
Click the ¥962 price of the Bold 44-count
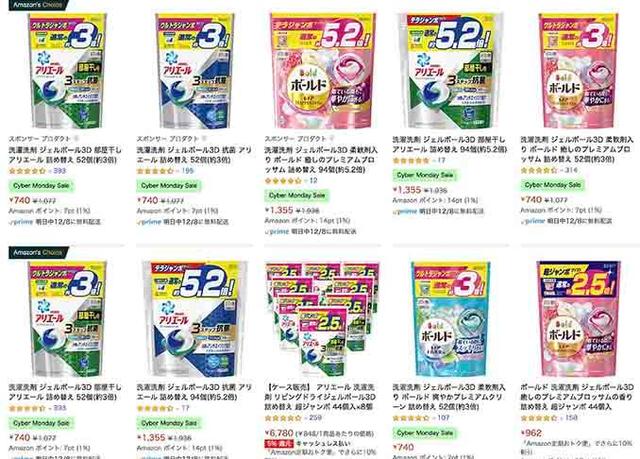(x=531, y=433)
